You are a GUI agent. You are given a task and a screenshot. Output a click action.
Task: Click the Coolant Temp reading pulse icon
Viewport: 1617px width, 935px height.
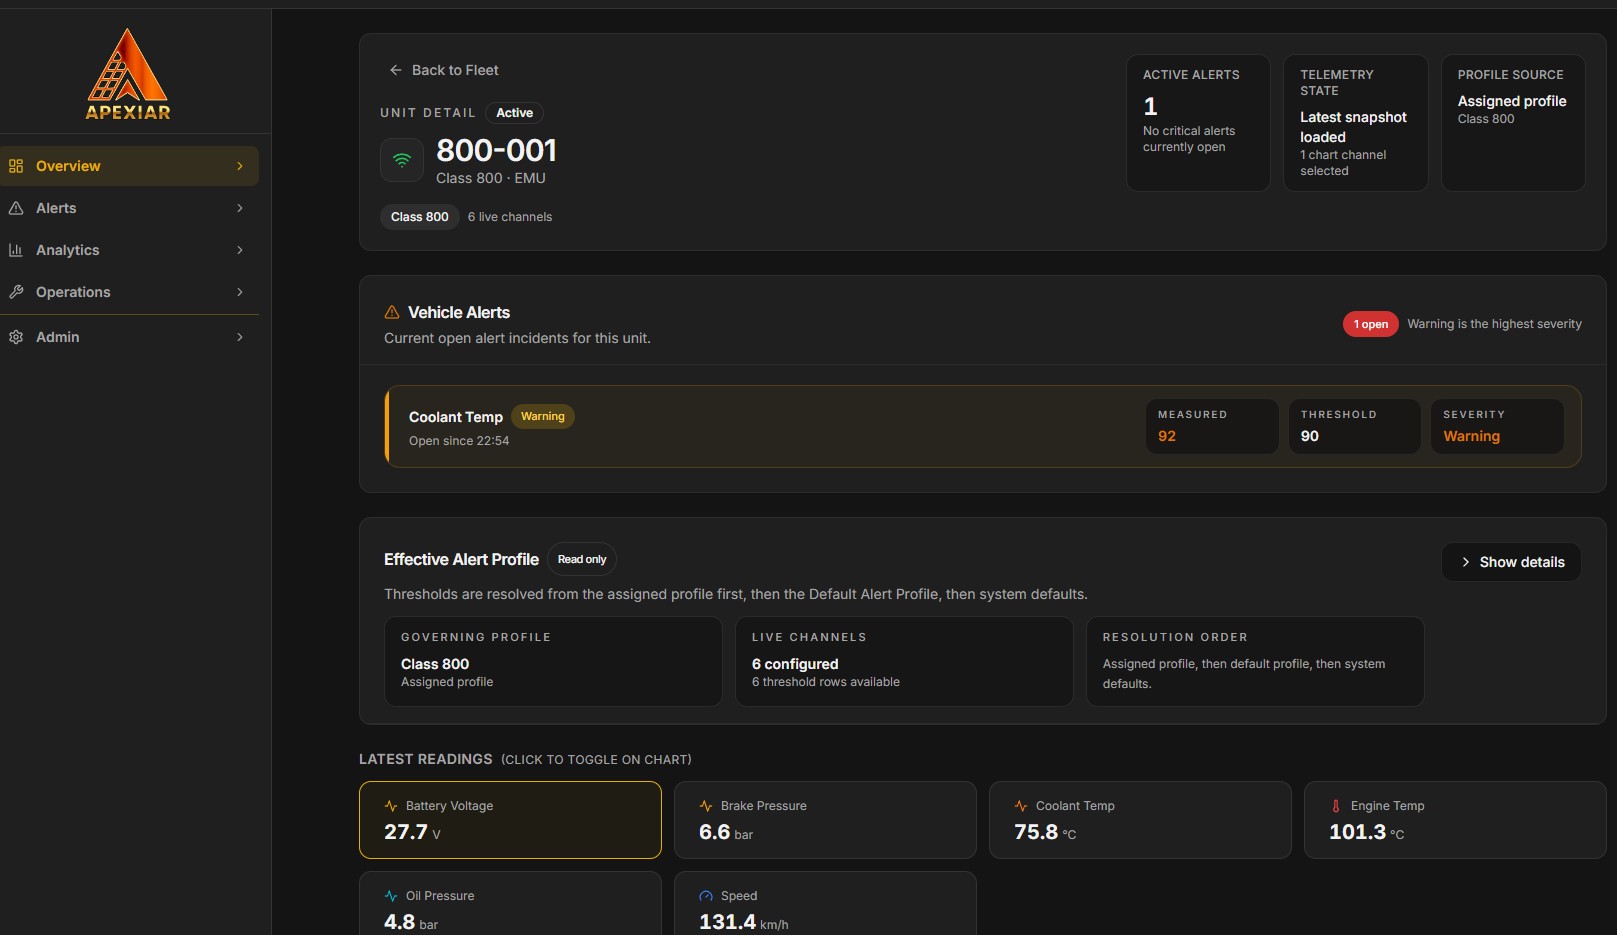coord(1021,806)
